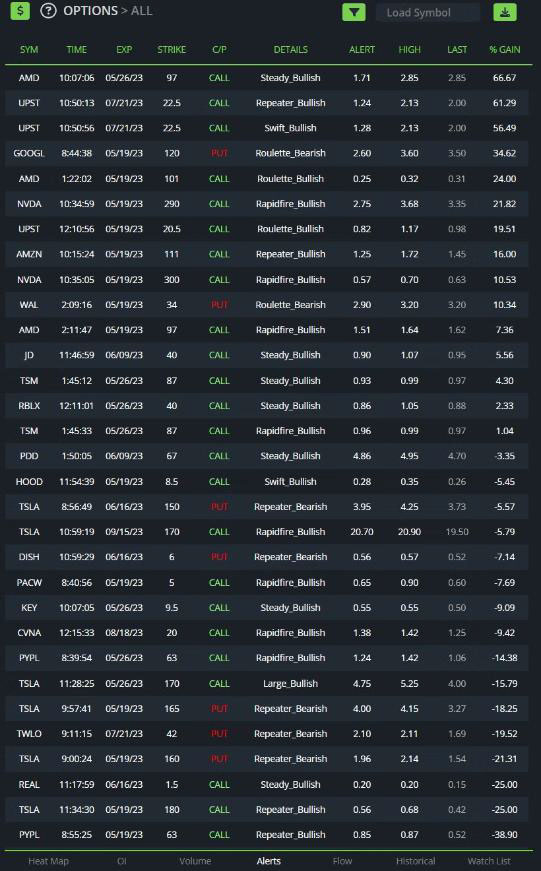The height and width of the screenshot is (871, 541).
Task: Click -21.31 gain in TSLA 160 row
Action: tap(504, 759)
